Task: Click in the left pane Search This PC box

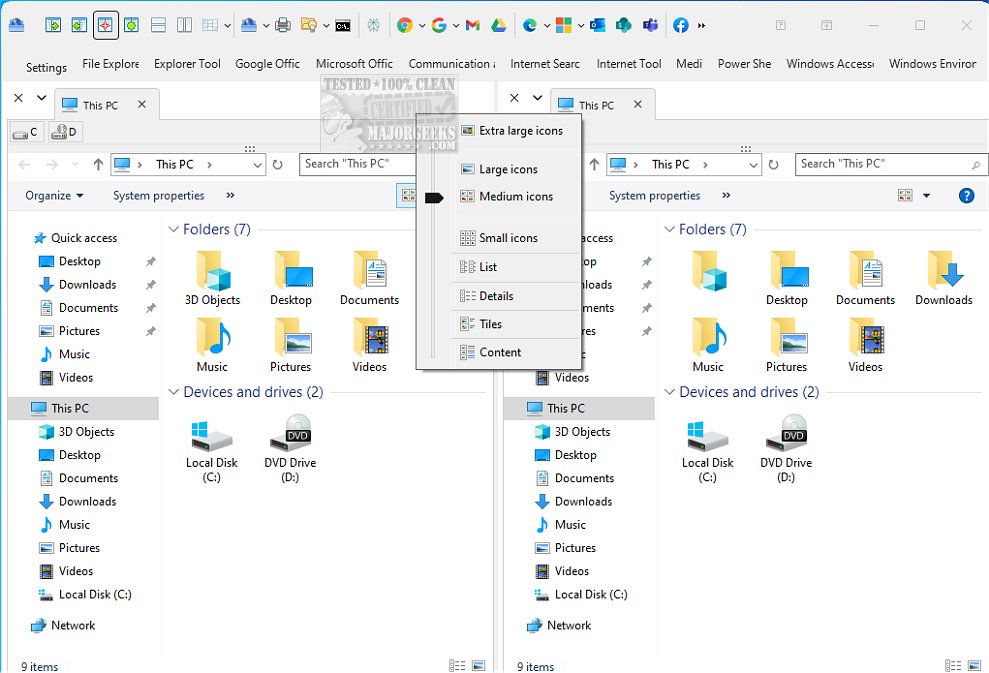Action: point(358,164)
